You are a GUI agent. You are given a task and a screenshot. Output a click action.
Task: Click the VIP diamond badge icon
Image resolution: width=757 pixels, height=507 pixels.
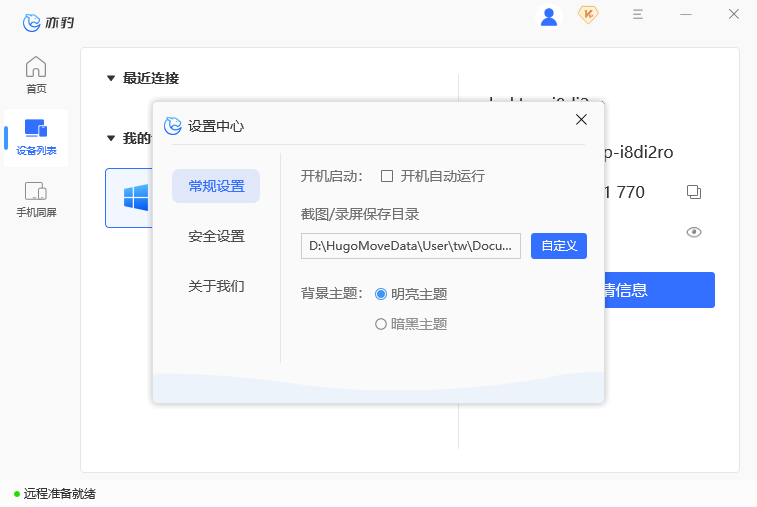point(588,14)
